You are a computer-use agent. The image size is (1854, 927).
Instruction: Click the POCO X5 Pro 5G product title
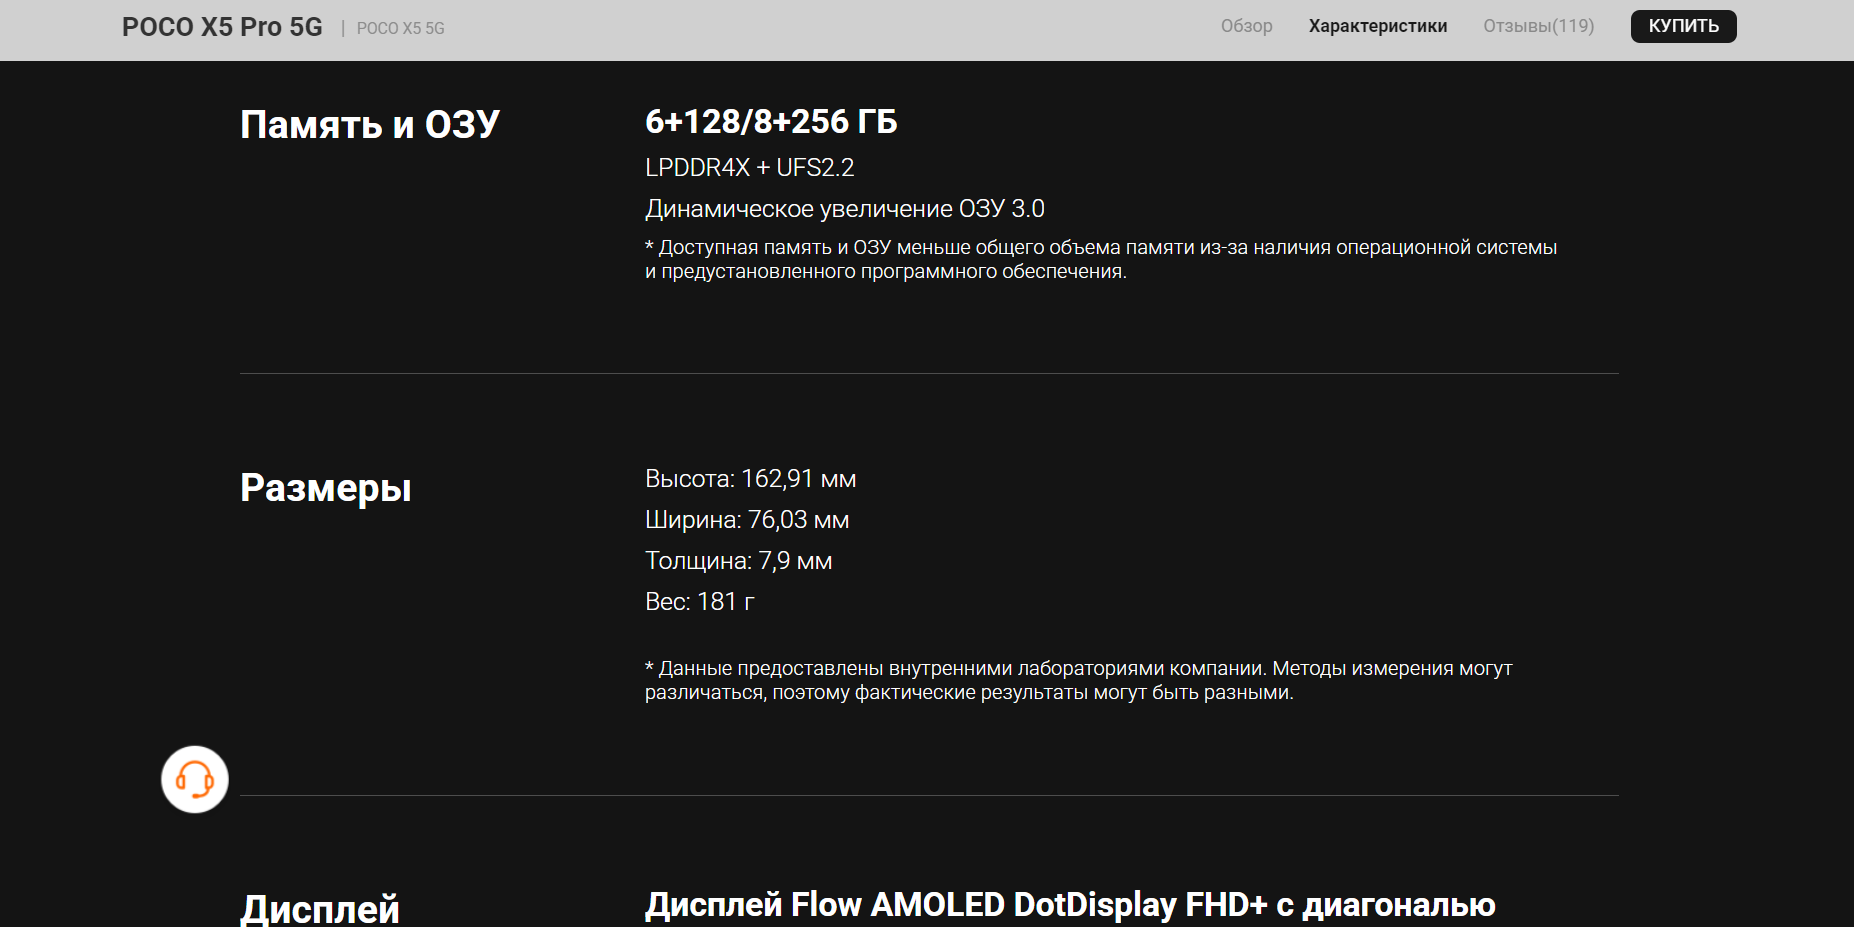point(222,27)
